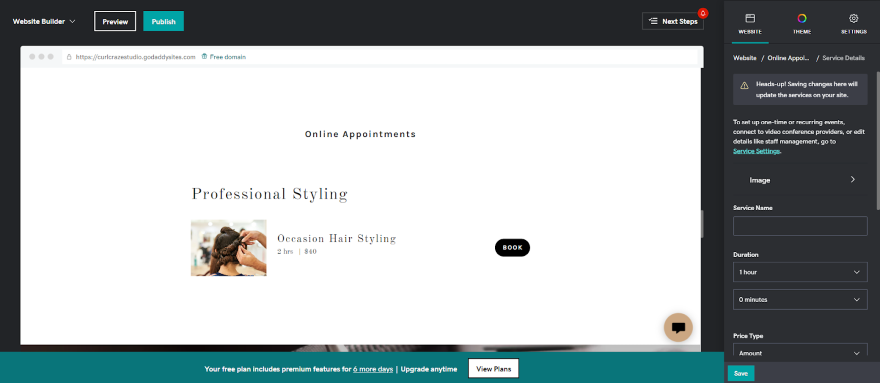Open the Service Settings link
This screenshot has width=880, height=383.
[756, 151]
